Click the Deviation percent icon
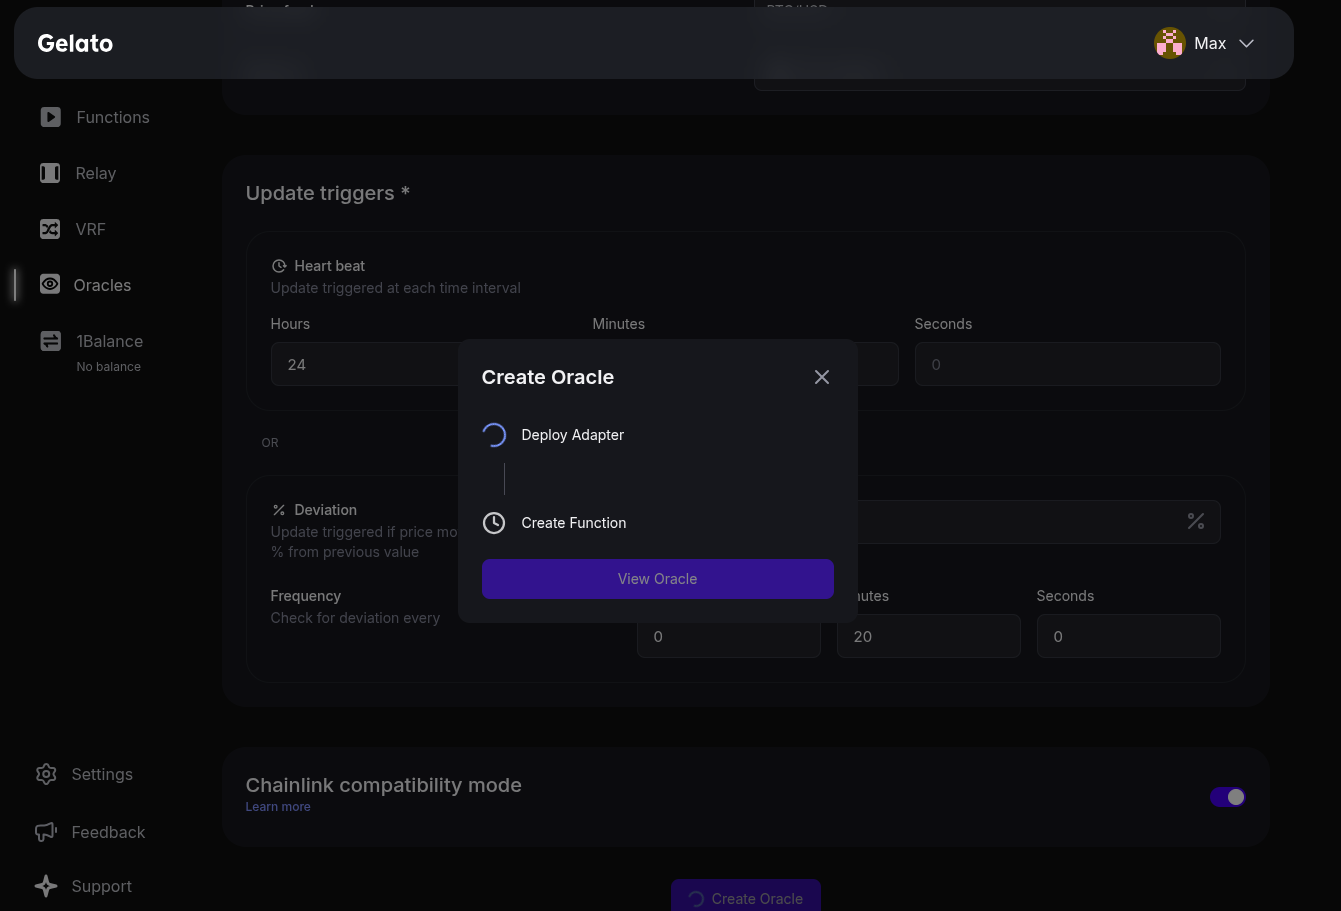The image size is (1341, 911). coord(279,510)
